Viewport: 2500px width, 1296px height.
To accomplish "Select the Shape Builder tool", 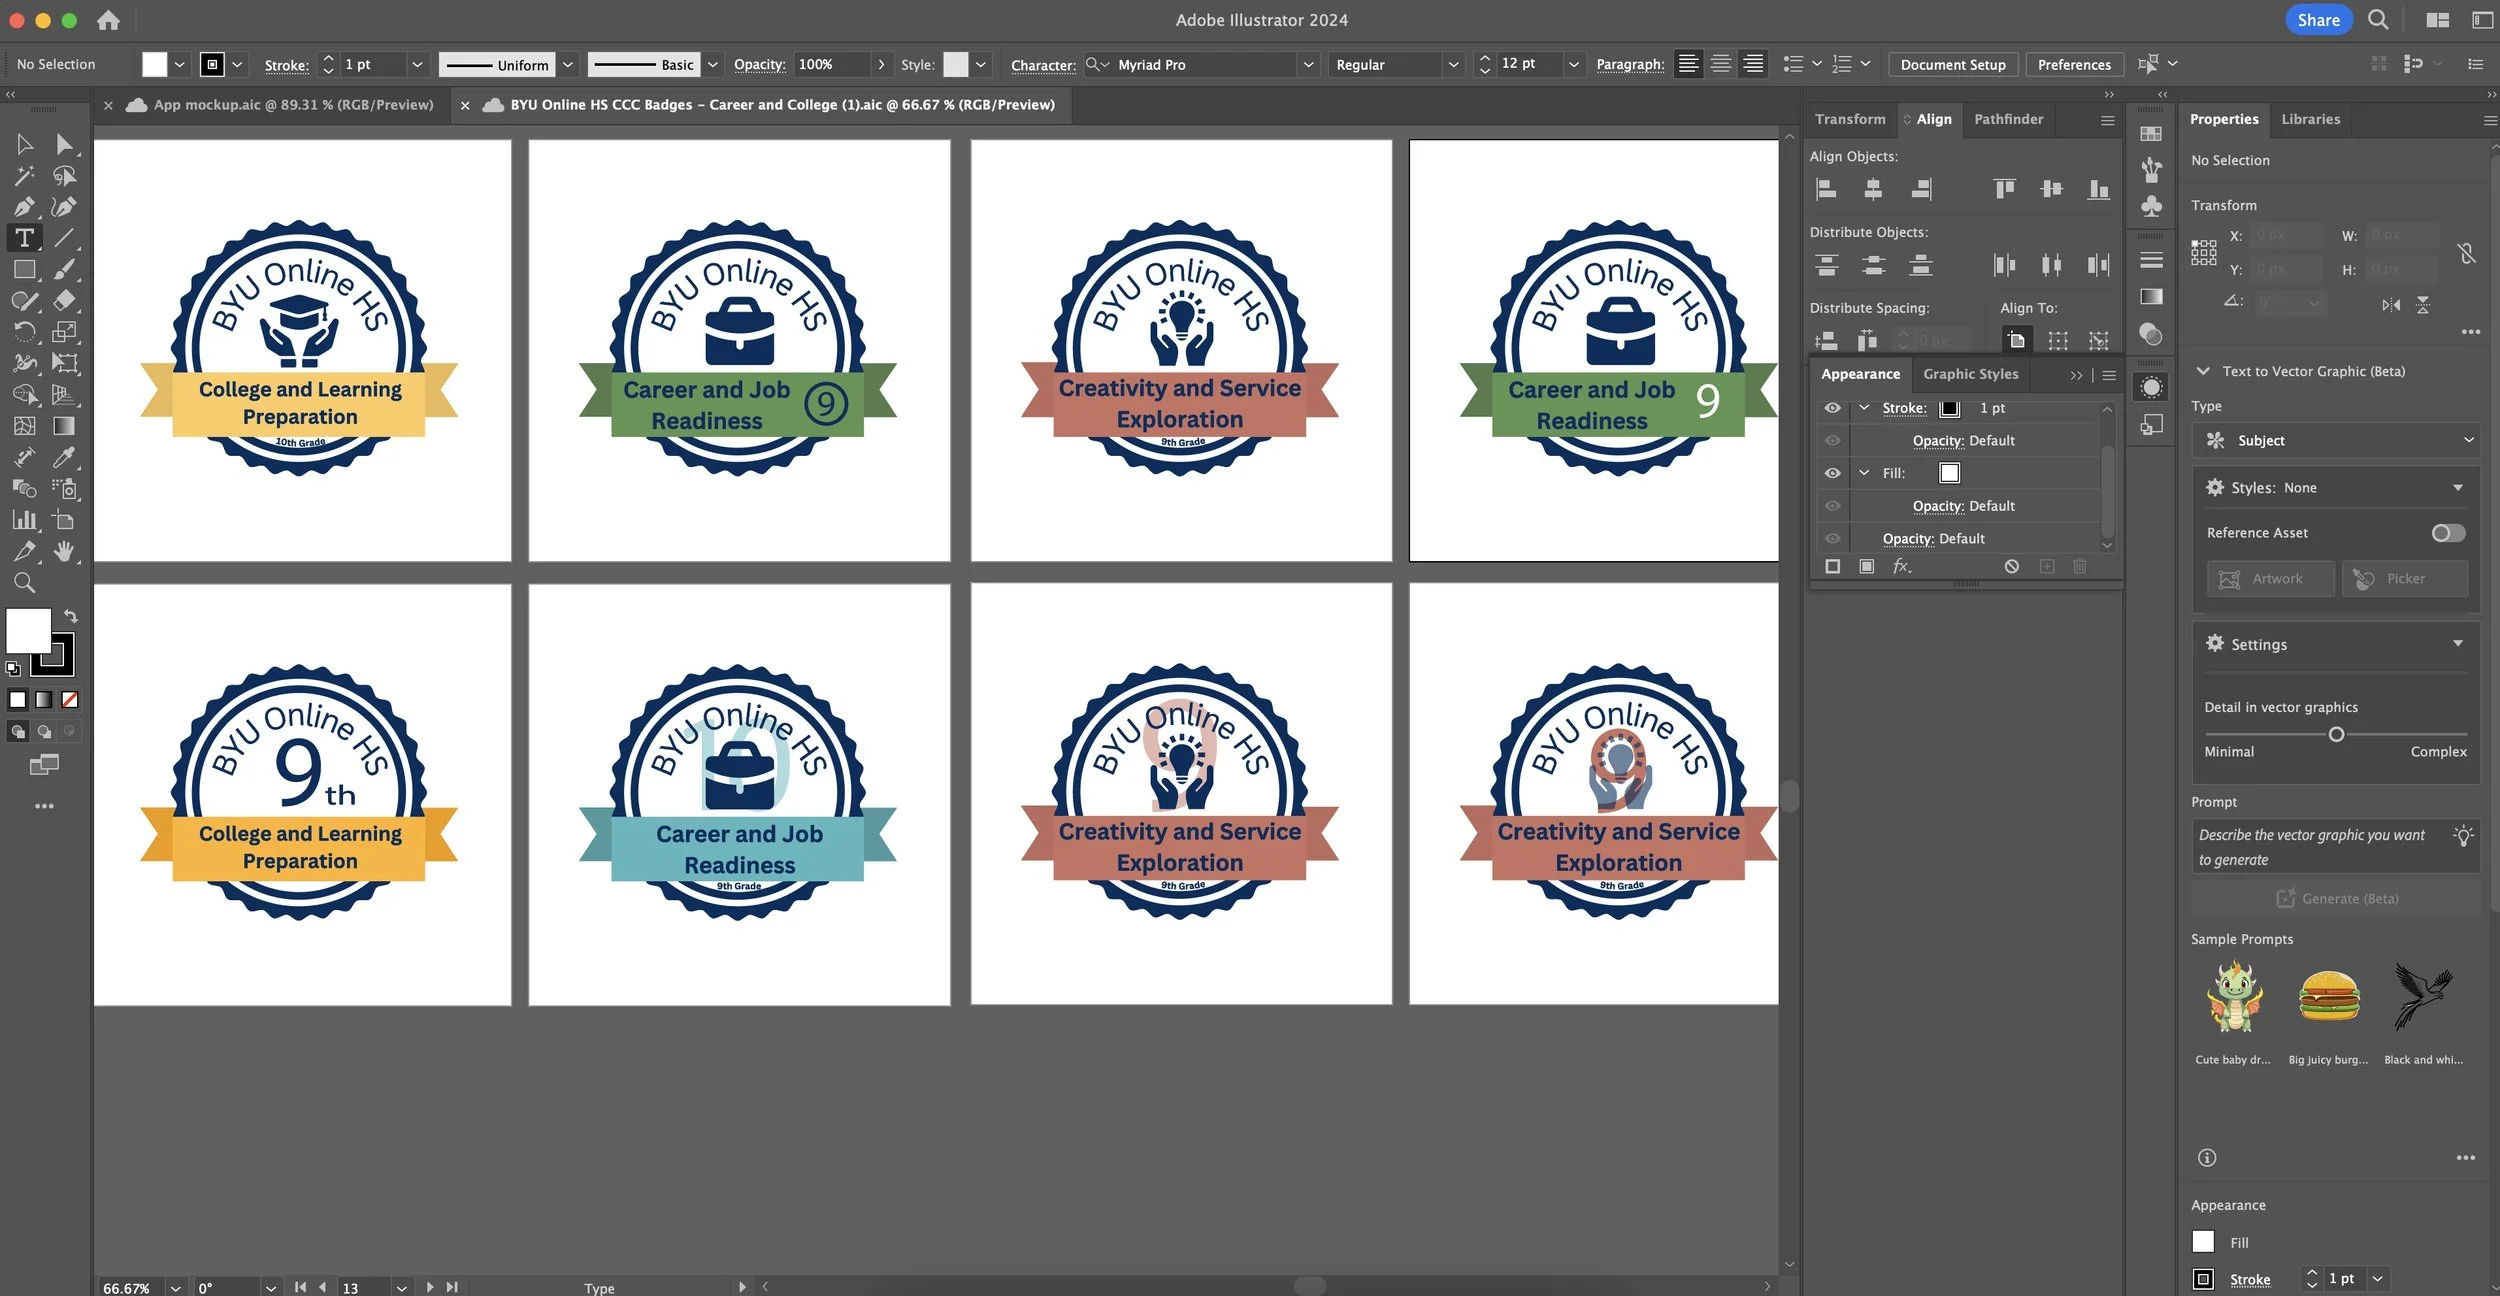I will coord(25,394).
